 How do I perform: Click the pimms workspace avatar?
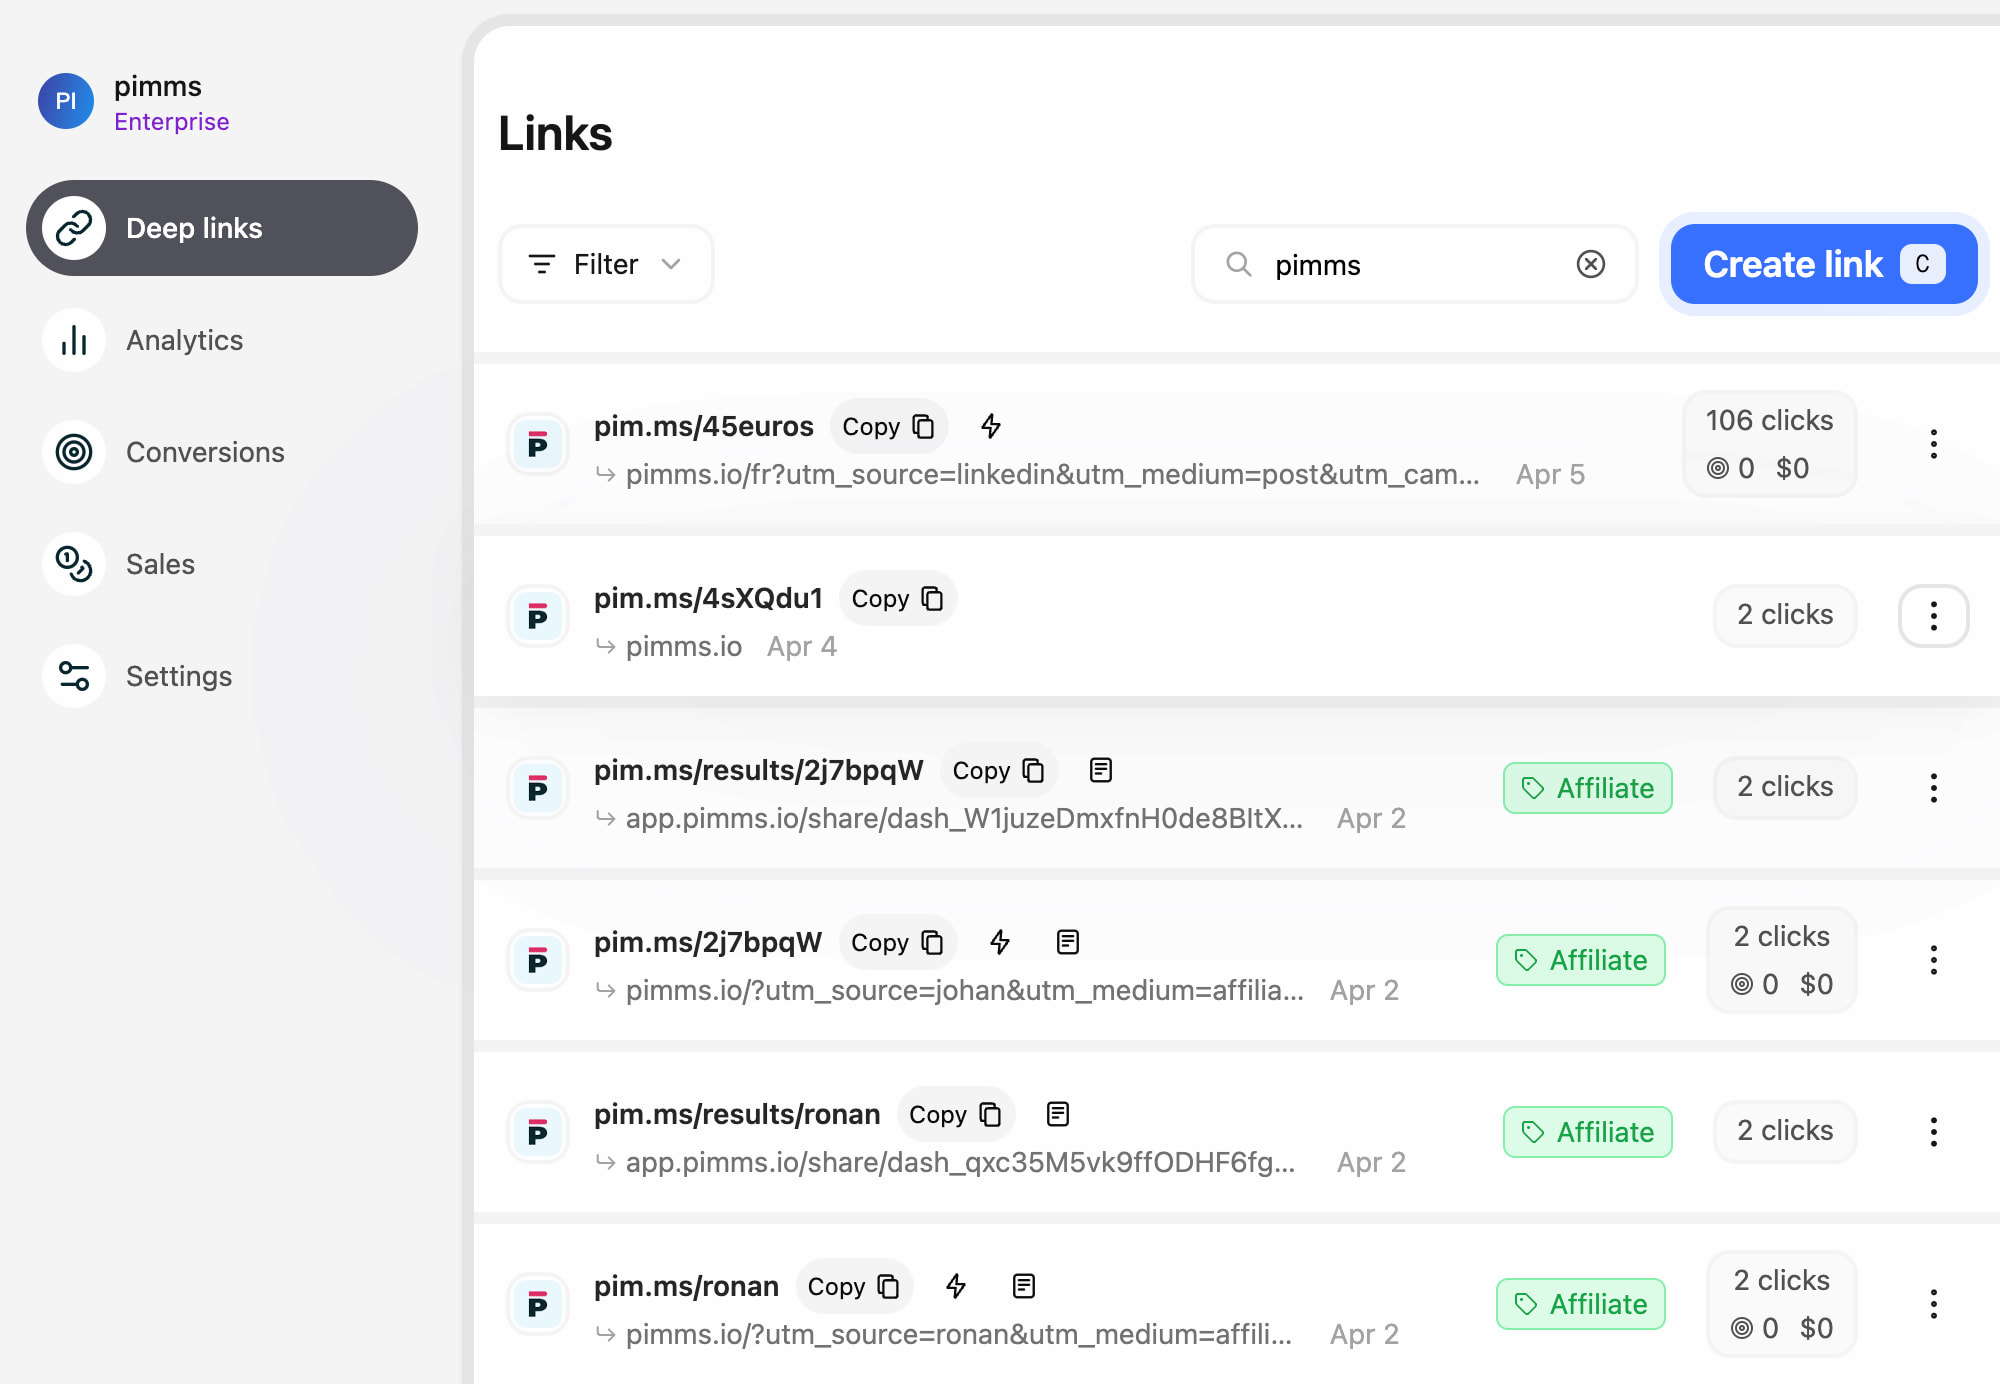[x=66, y=101]
